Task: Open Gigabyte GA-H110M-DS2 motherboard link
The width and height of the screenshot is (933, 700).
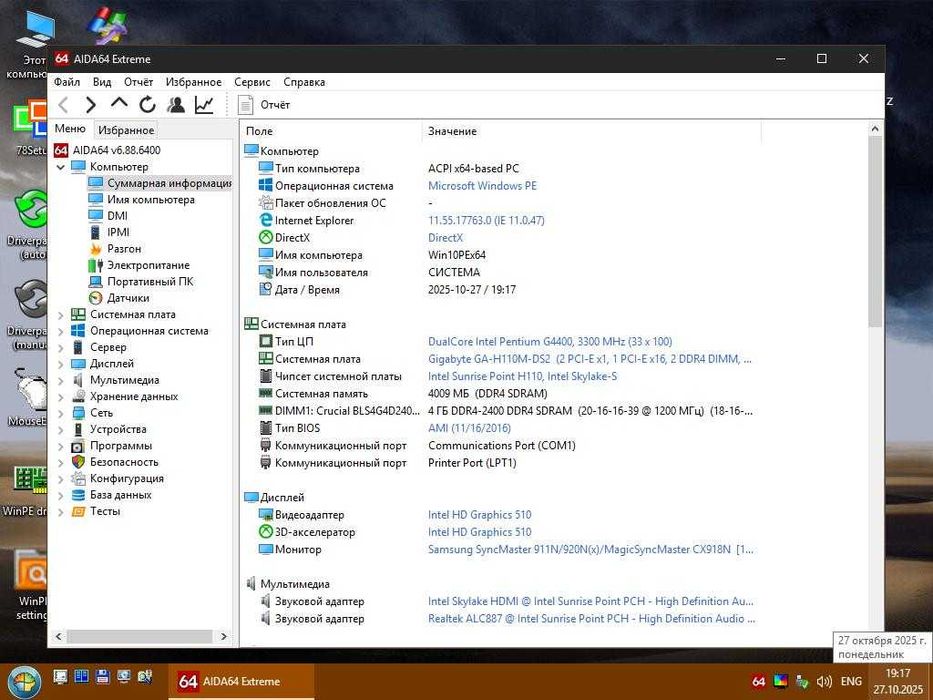Action: pos(590,359)
